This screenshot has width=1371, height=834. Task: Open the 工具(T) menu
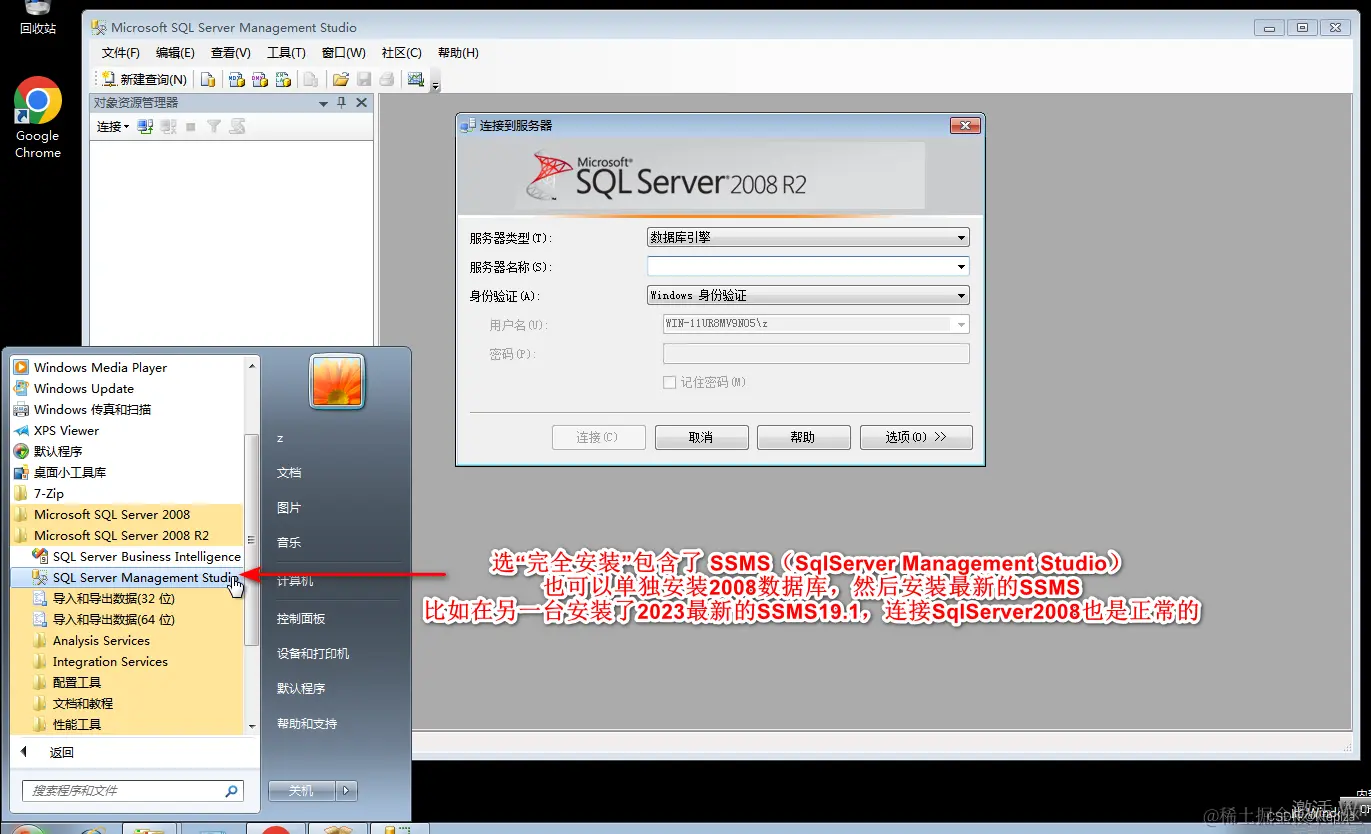pyautogui.click(x=286, y=53)
